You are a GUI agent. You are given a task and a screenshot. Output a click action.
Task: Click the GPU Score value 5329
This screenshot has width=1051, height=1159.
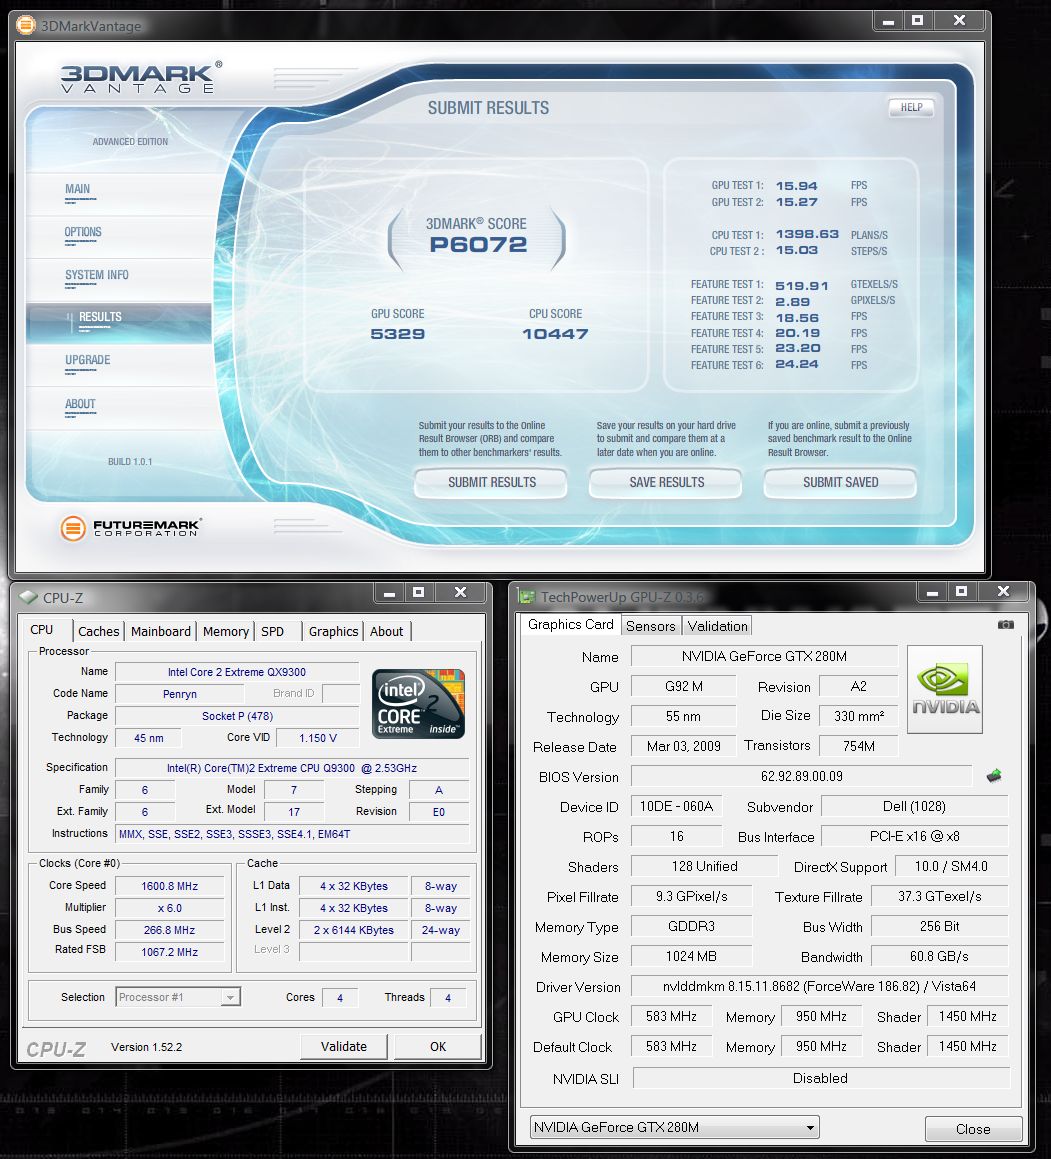click(398, 334)
